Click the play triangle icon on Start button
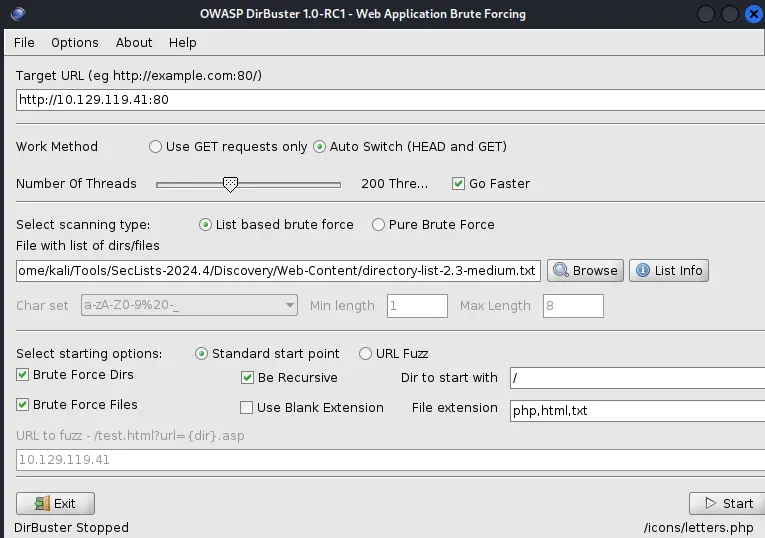The image size is (765, 538). pos(710,503)
